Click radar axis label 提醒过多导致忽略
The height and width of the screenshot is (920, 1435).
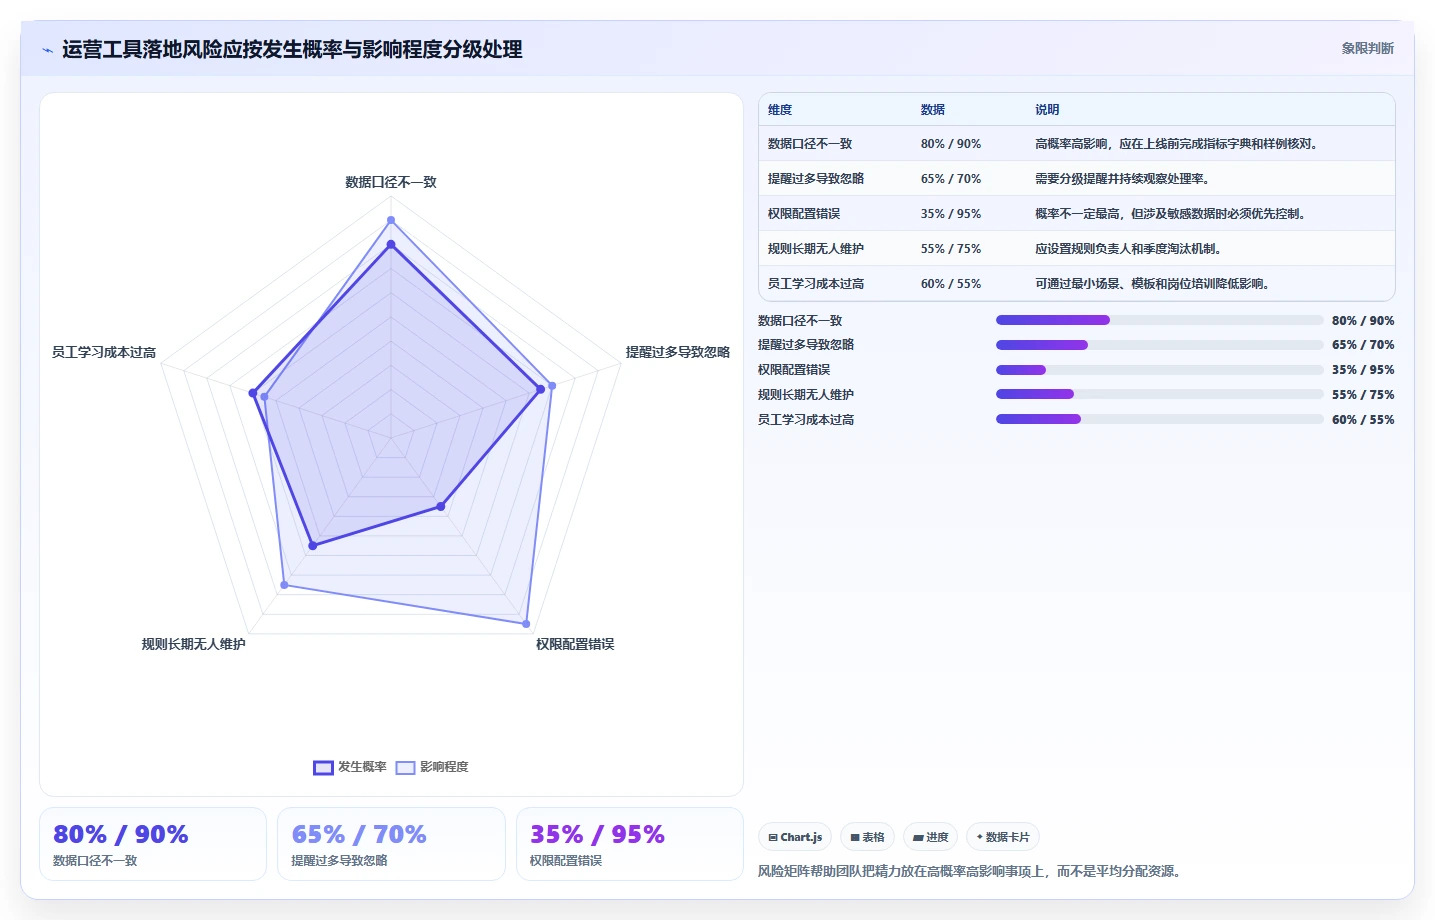(678, 352)
